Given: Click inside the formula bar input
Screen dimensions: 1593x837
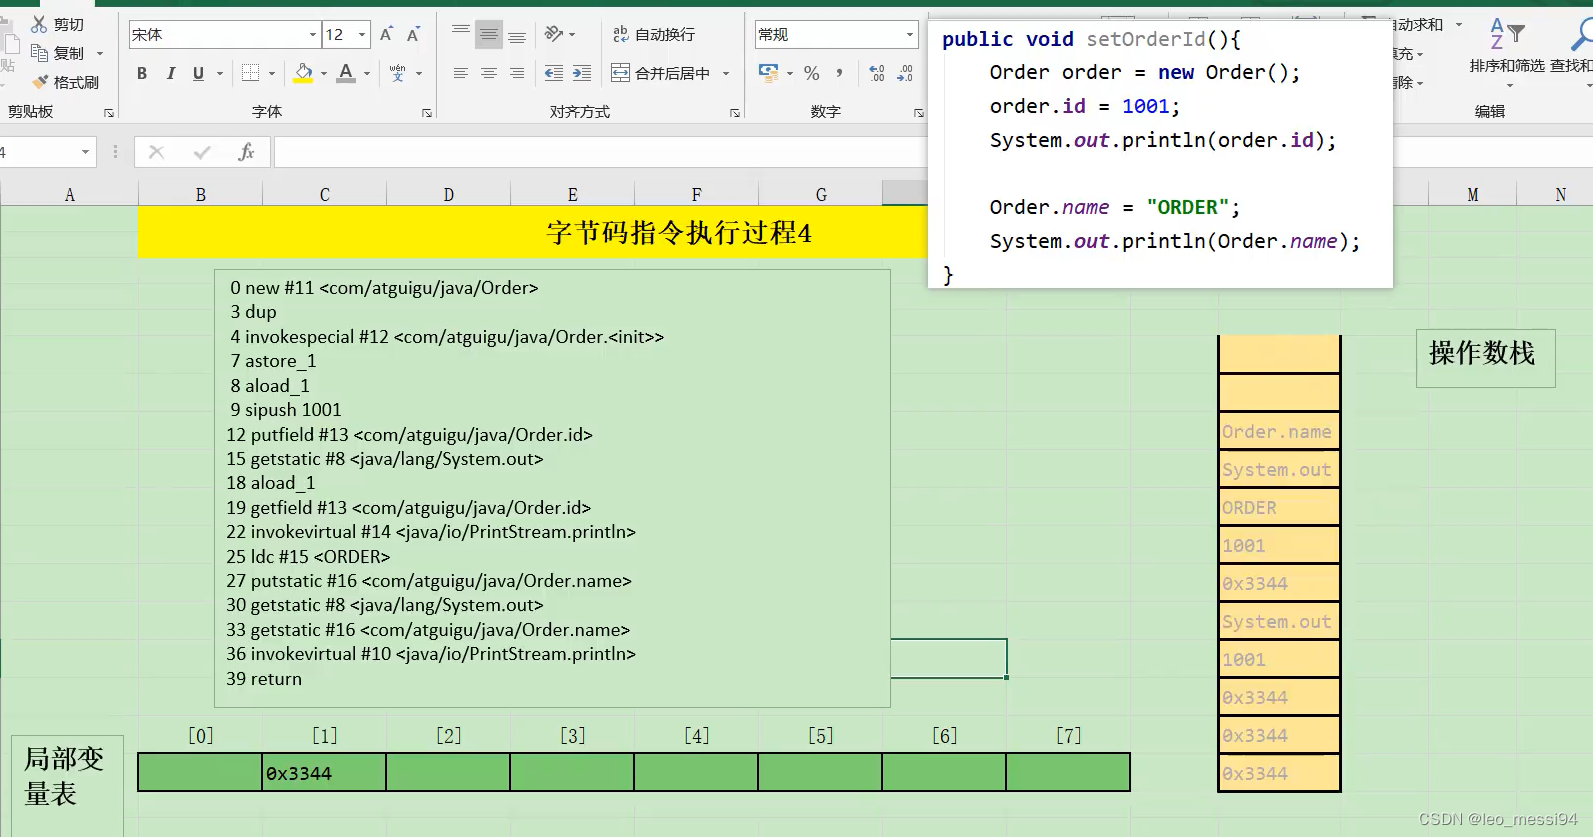Looking at the screenshot, I should [601, 152].
